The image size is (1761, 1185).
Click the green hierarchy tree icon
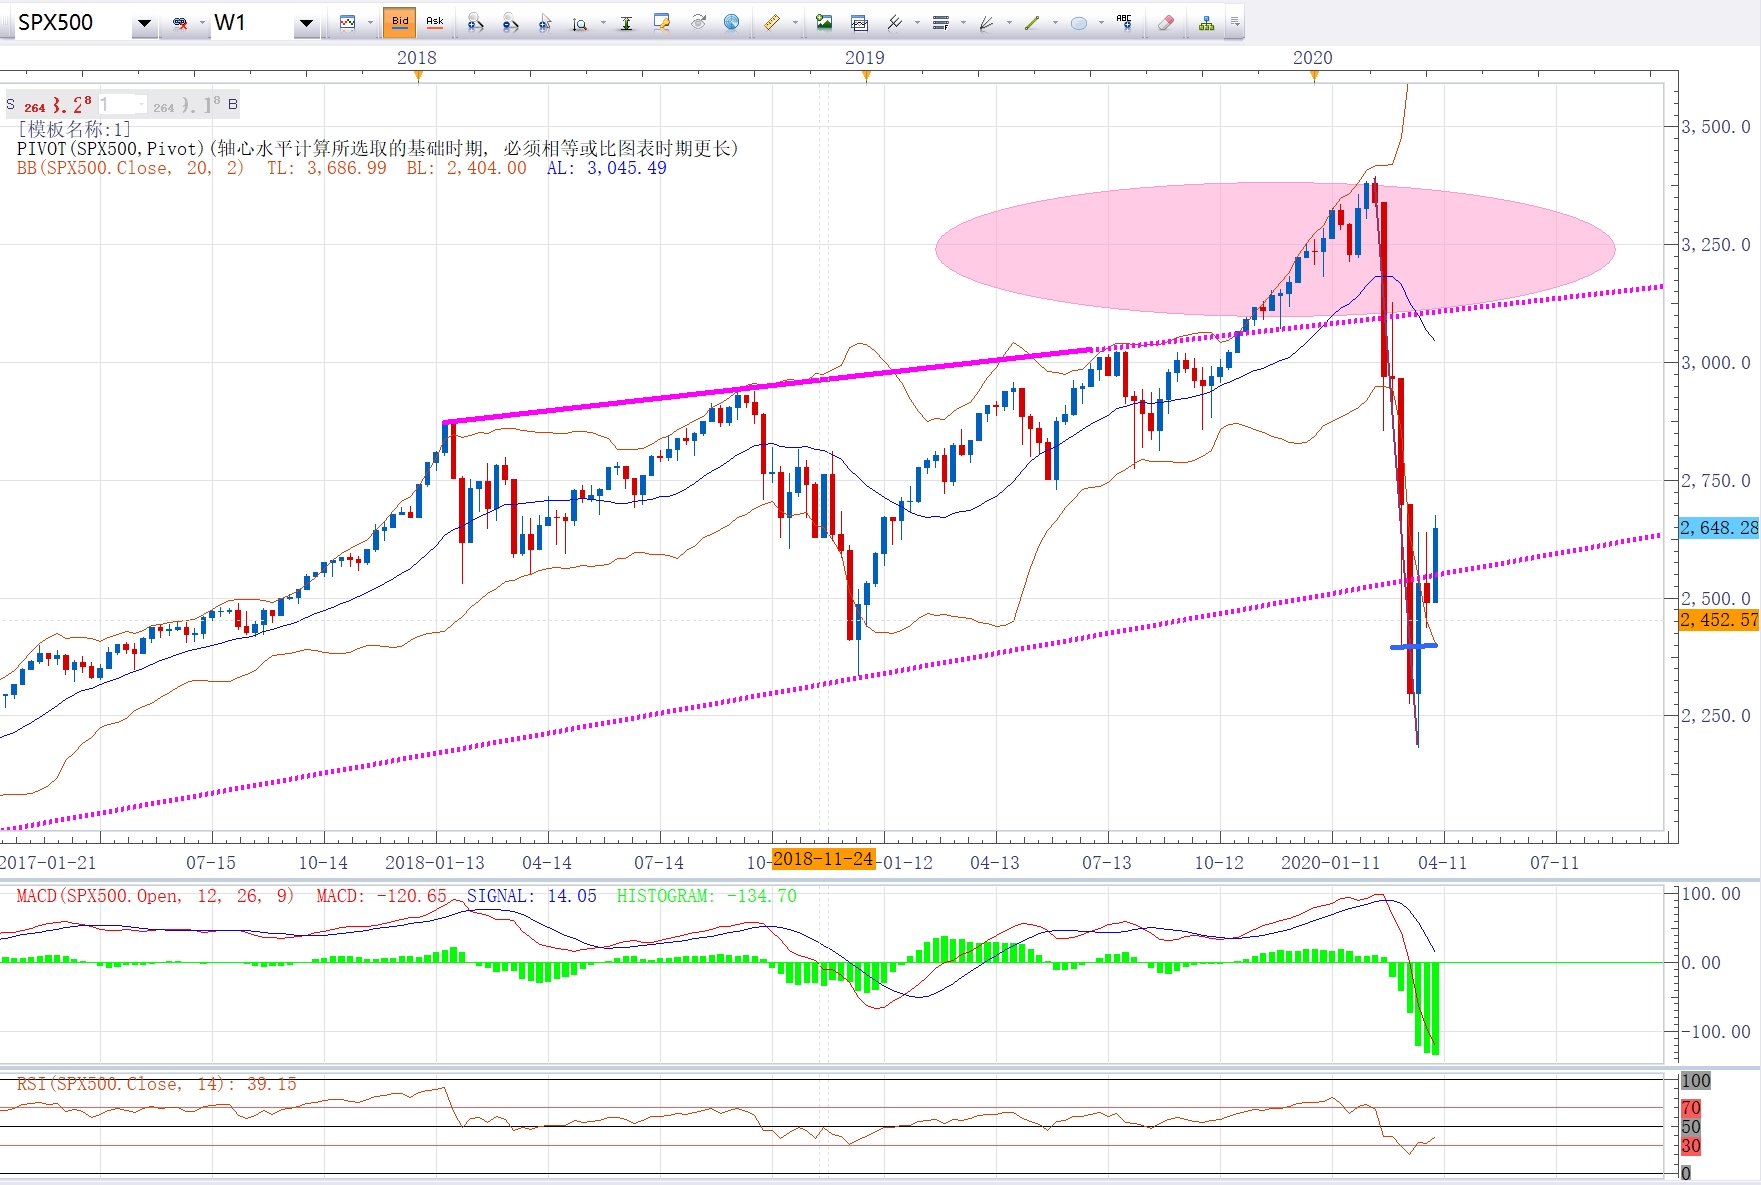pos(1206,22)
